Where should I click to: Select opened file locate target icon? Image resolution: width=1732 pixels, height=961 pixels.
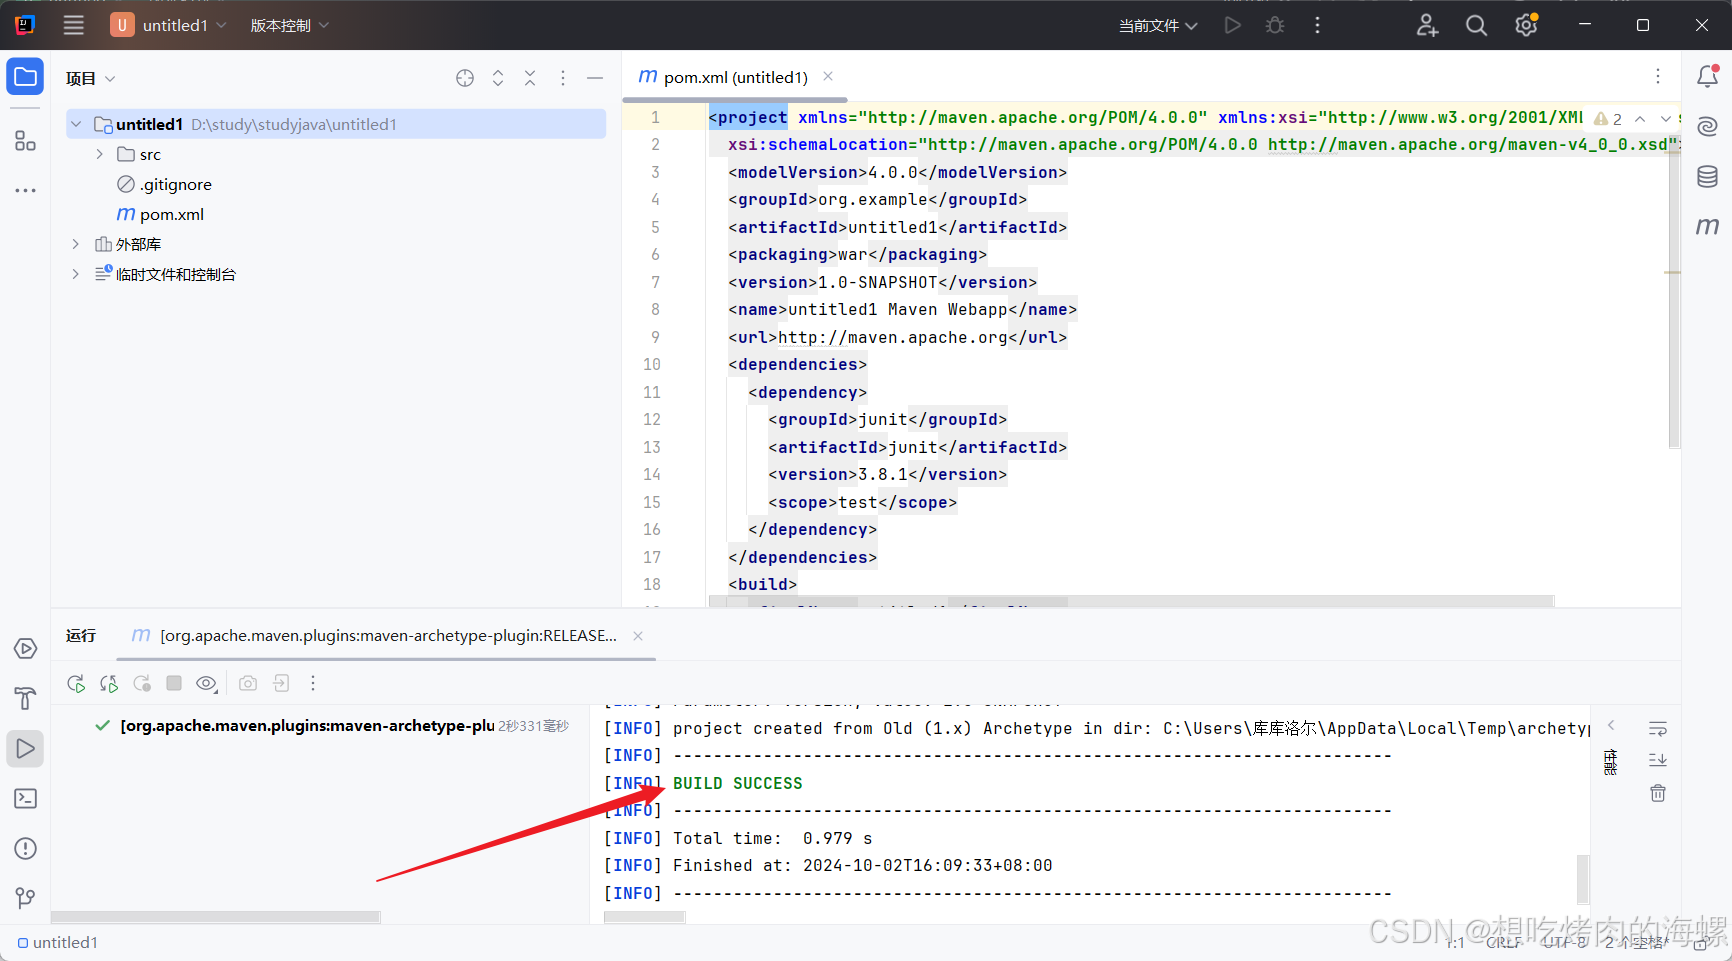tap(465, 78)
